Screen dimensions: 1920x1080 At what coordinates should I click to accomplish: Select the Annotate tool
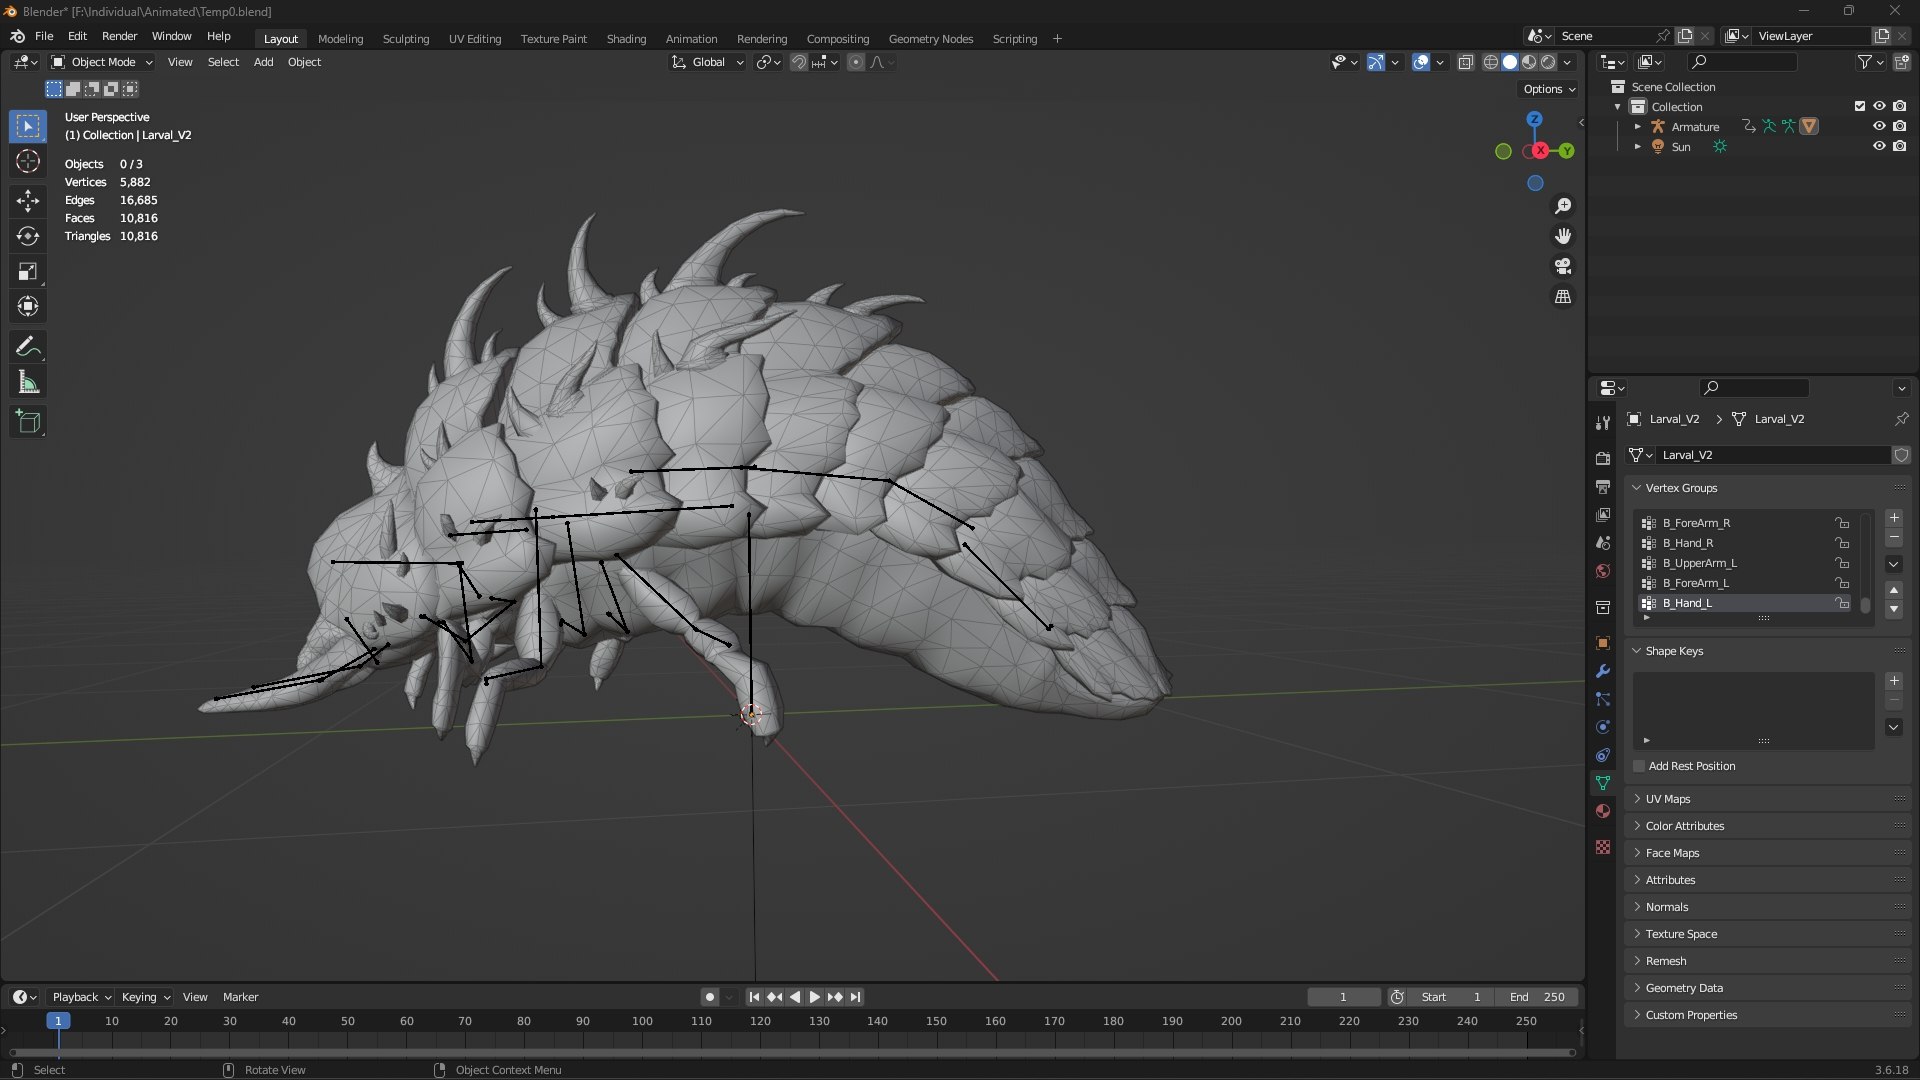(28, 347)
